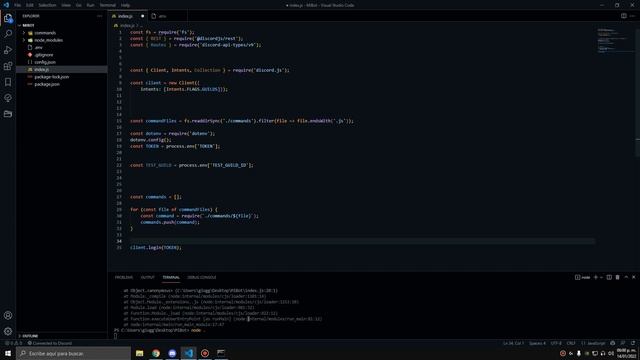Click the split editor right icon

pyautogui.click(x=624, y=16)
